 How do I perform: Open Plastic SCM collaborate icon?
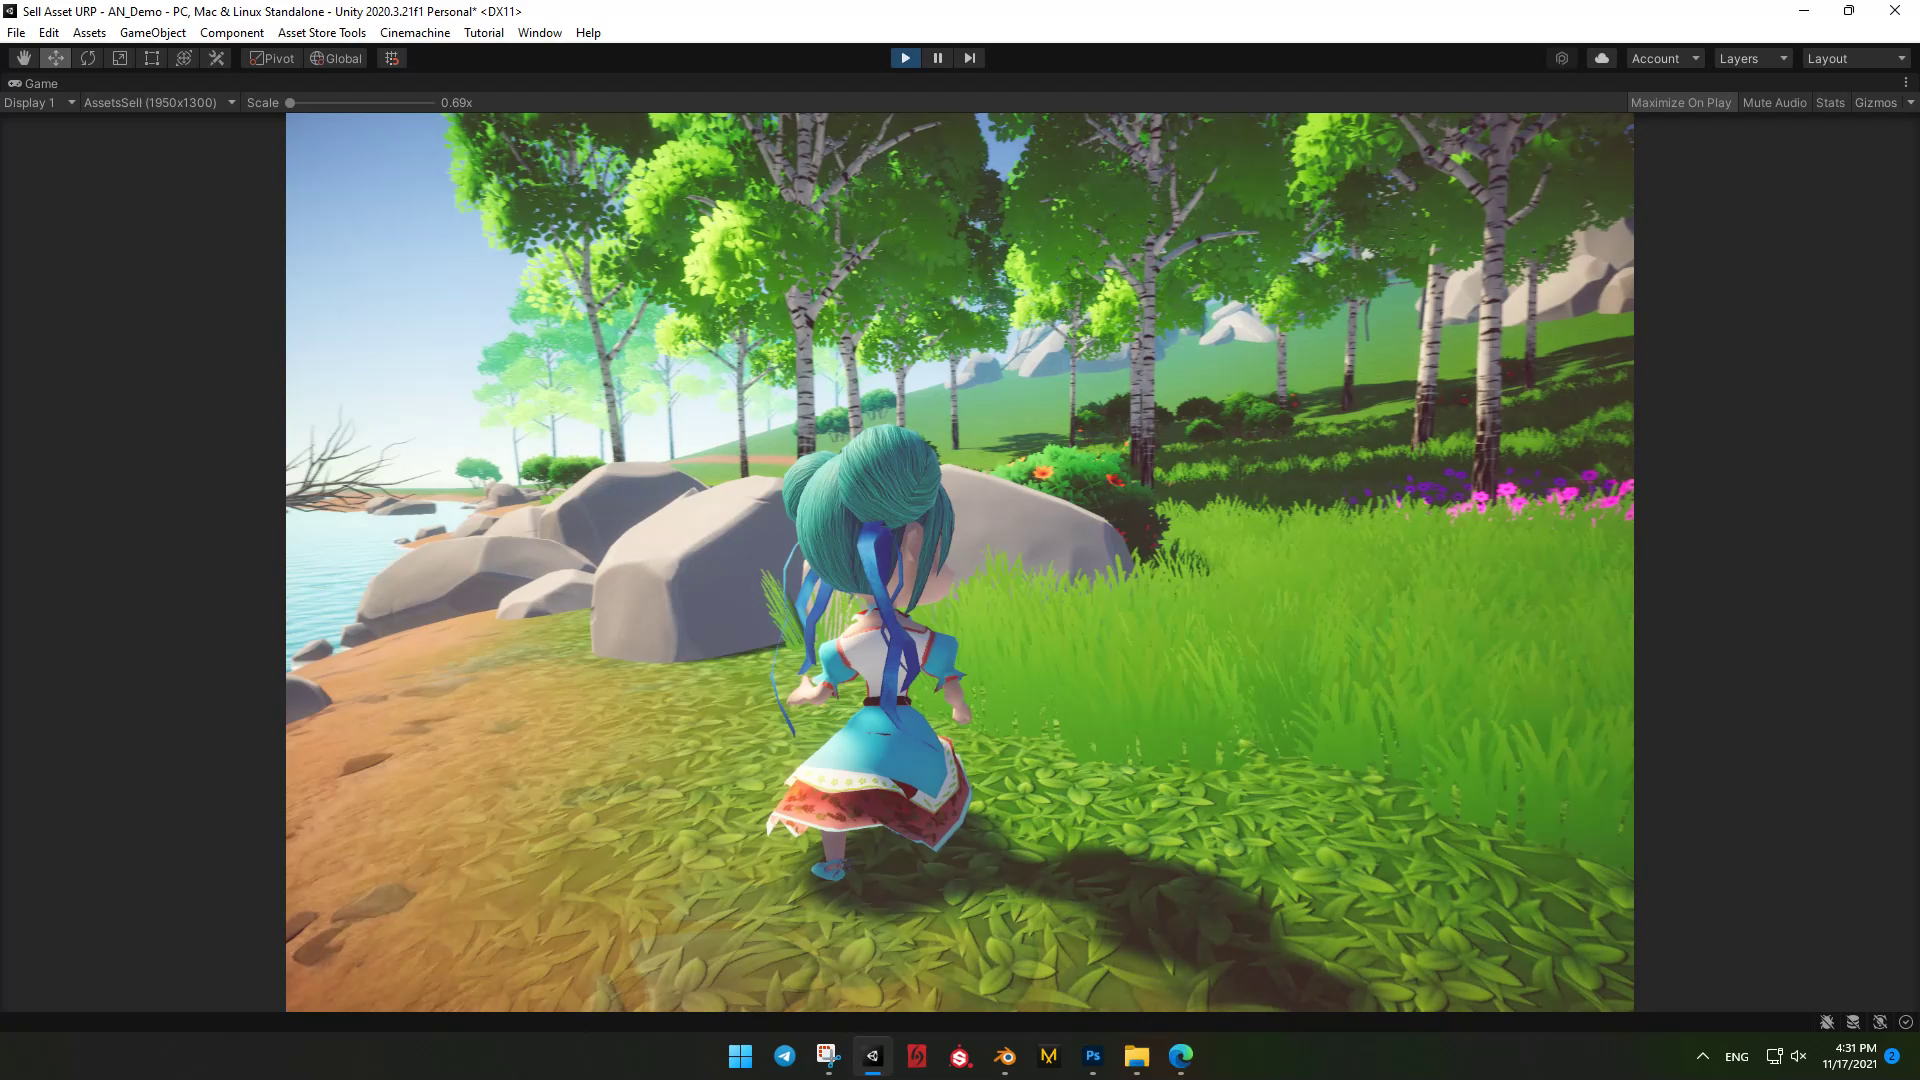pos(1562,58)
